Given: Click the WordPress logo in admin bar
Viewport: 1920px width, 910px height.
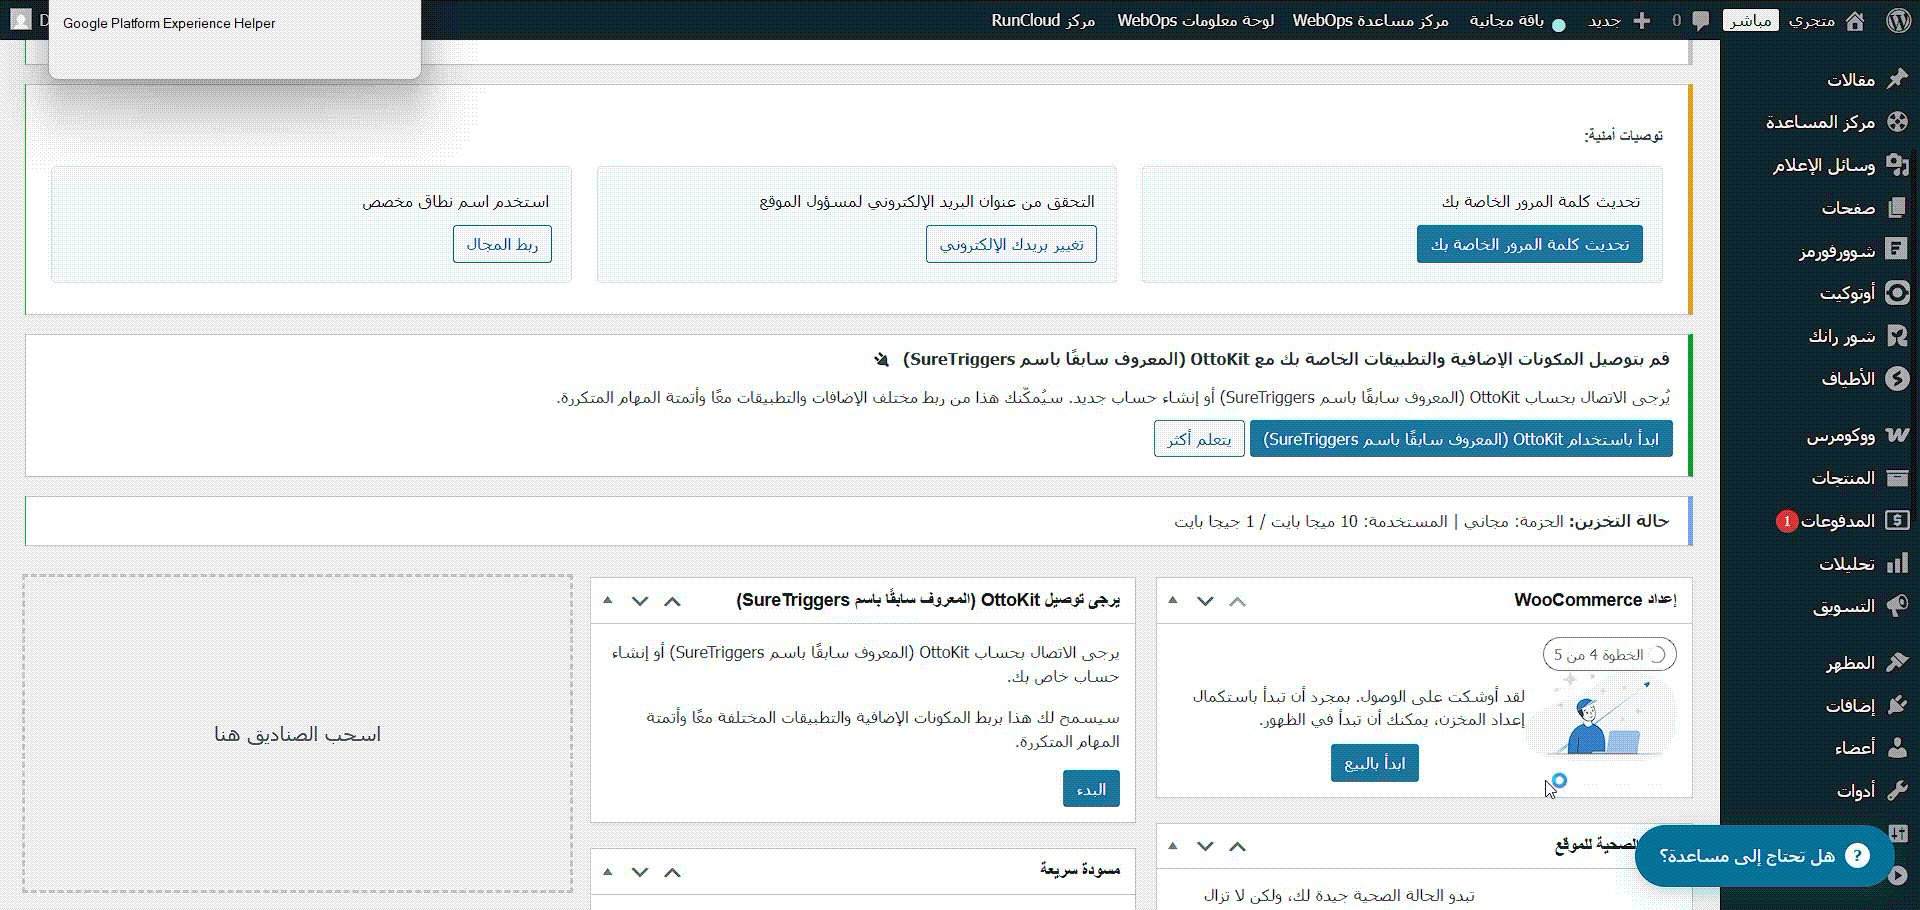Looking at the screenshot, I should pos(1898,20).
